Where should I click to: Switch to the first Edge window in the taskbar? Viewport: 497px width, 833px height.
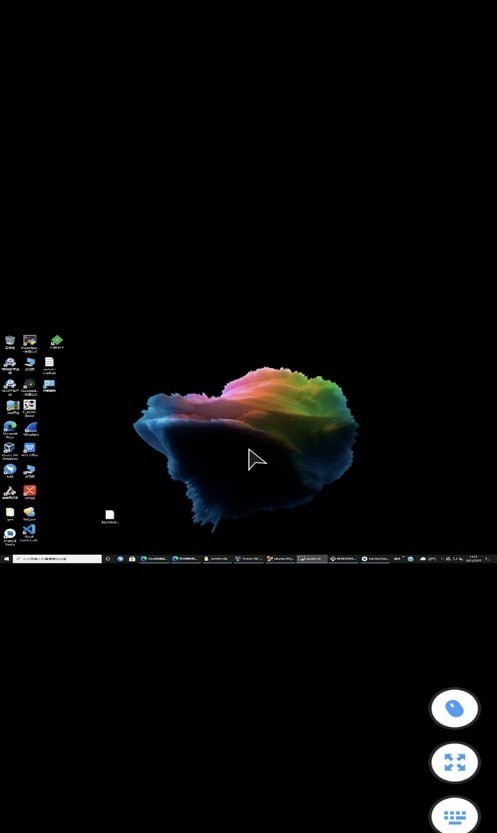point(153,559)
